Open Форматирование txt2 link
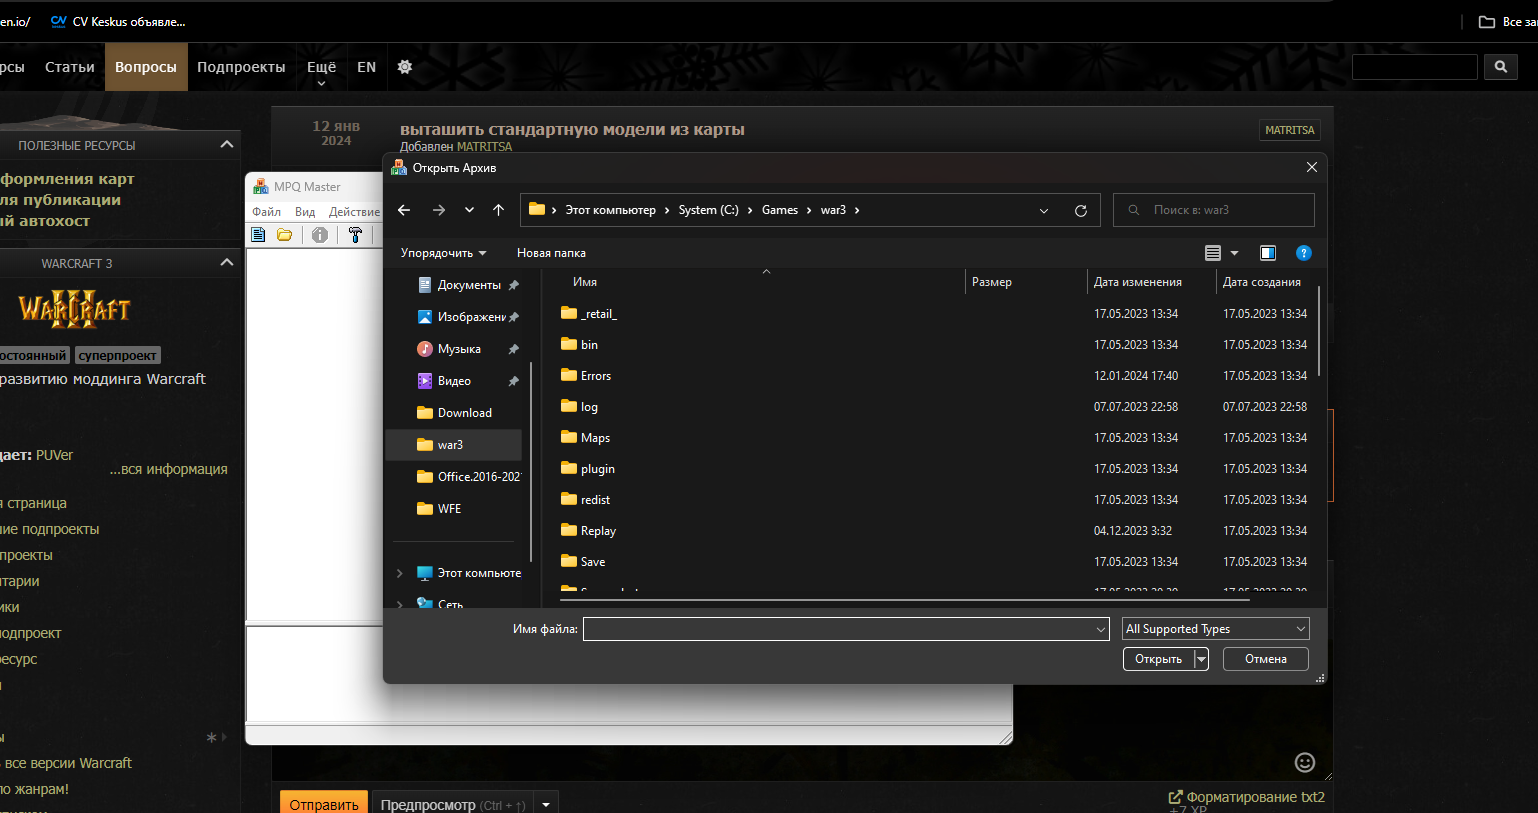The height and width of the screenshot is (813, 1538). point(1247,797)
